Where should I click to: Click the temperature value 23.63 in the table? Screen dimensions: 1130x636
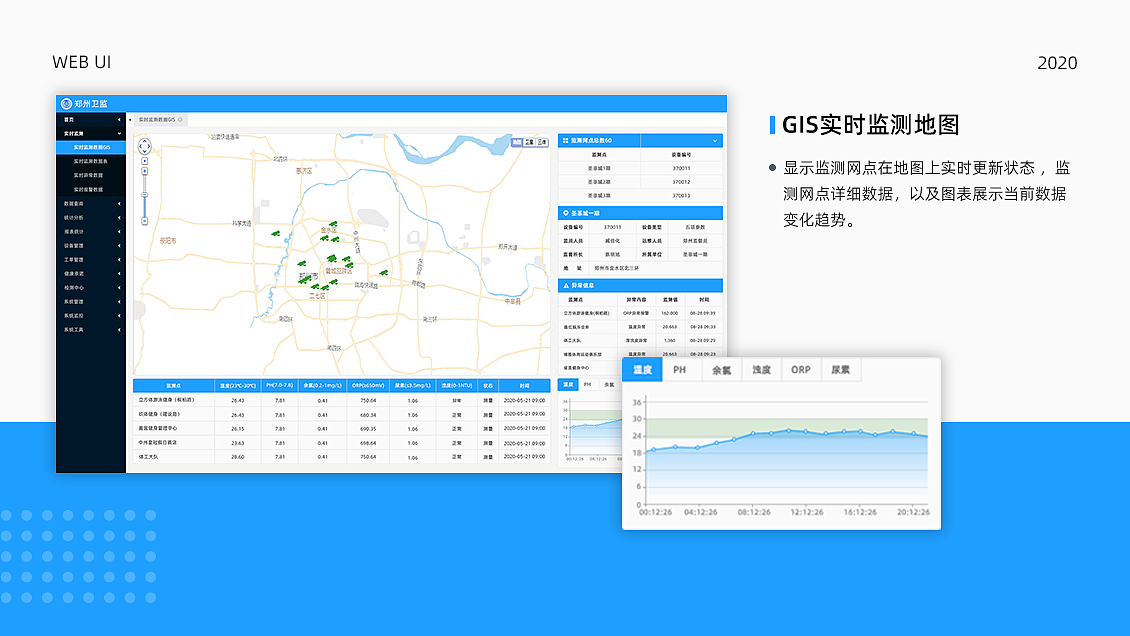coord(237,444)
